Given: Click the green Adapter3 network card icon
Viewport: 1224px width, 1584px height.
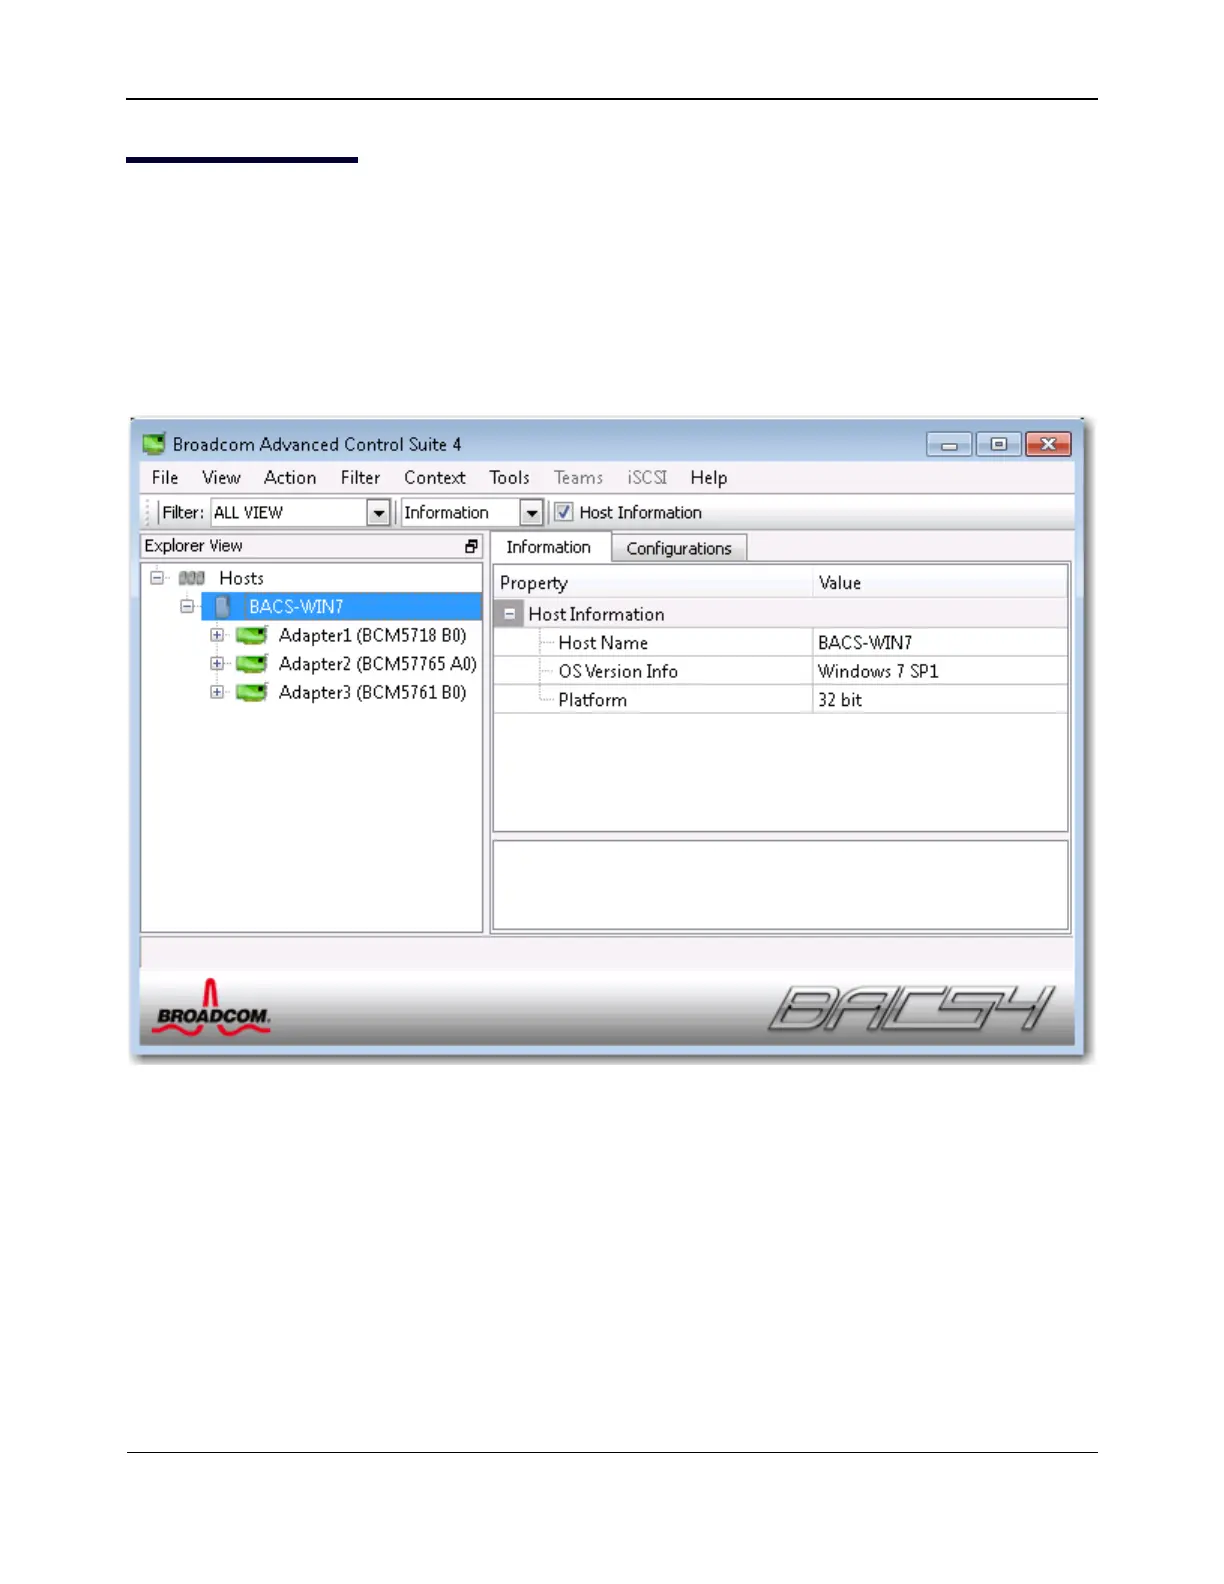Looking at the screenshot, I should point(251,692).
